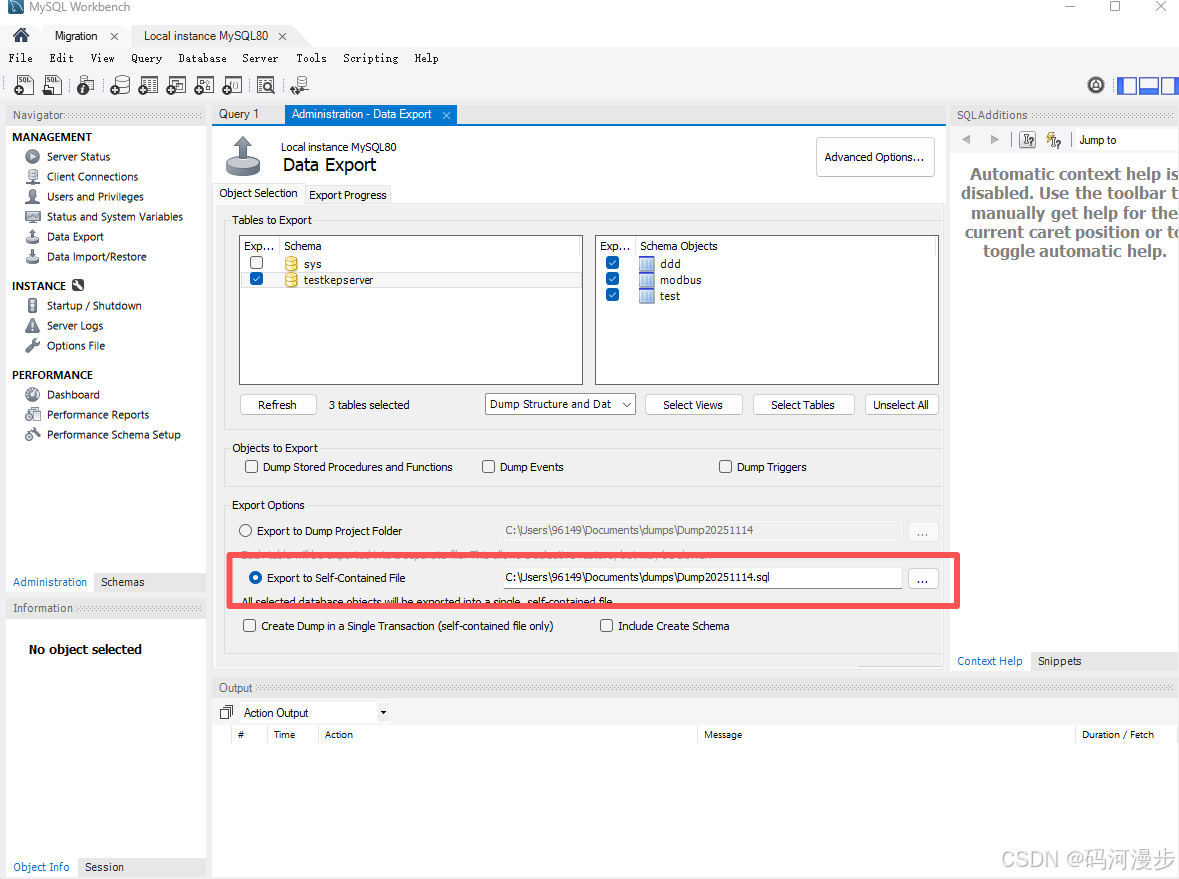The image size is (1179, 879).
Task: Enable Dump Events checkbox
Action: point(489,467)
